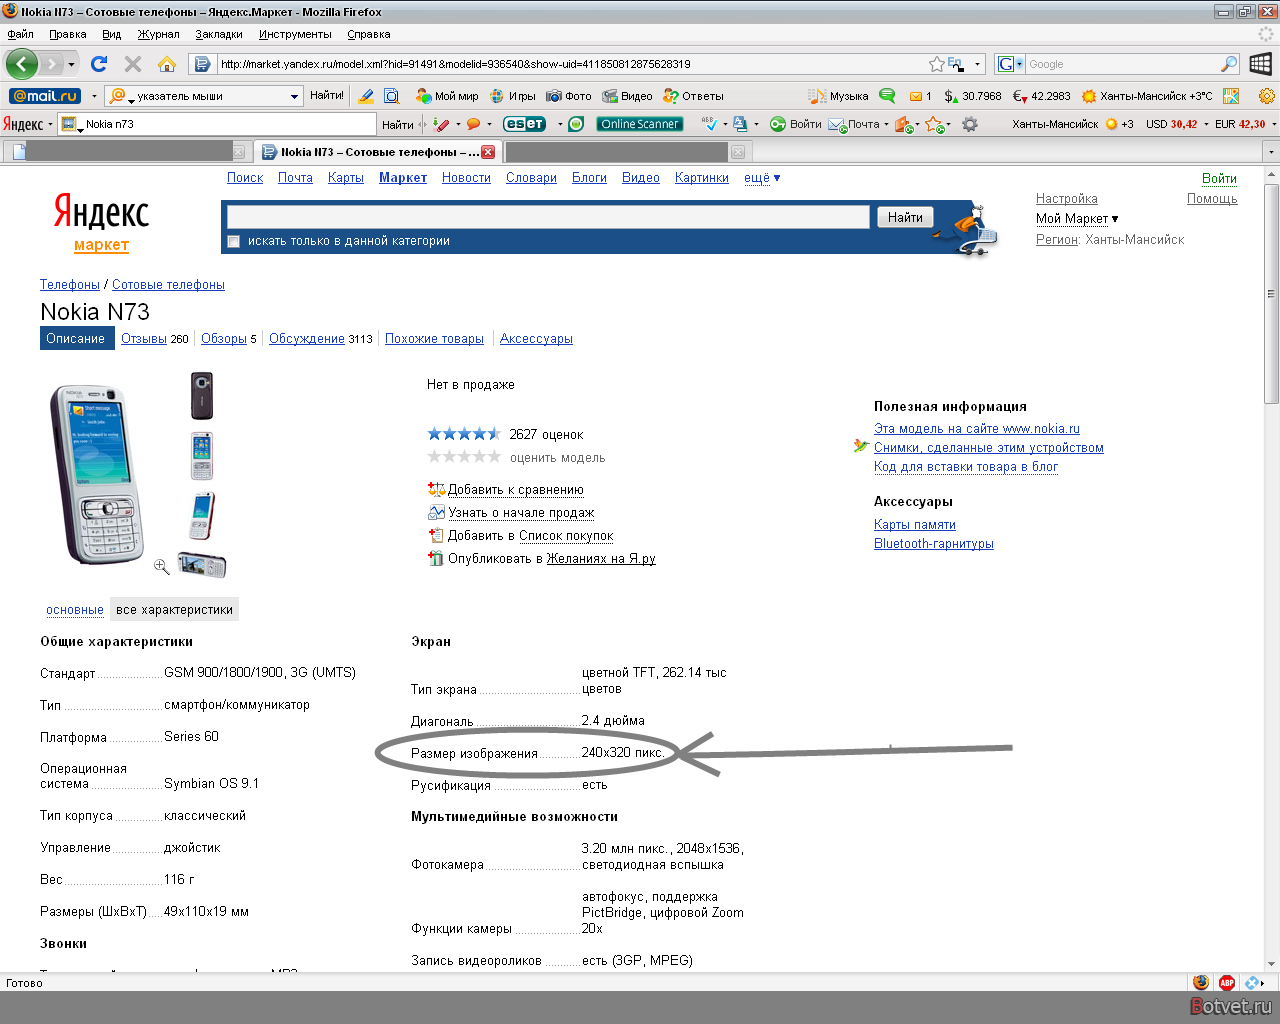Click the hummingbird icon next to Снимки link
Screen dimensions: 1280x1024
861,446
